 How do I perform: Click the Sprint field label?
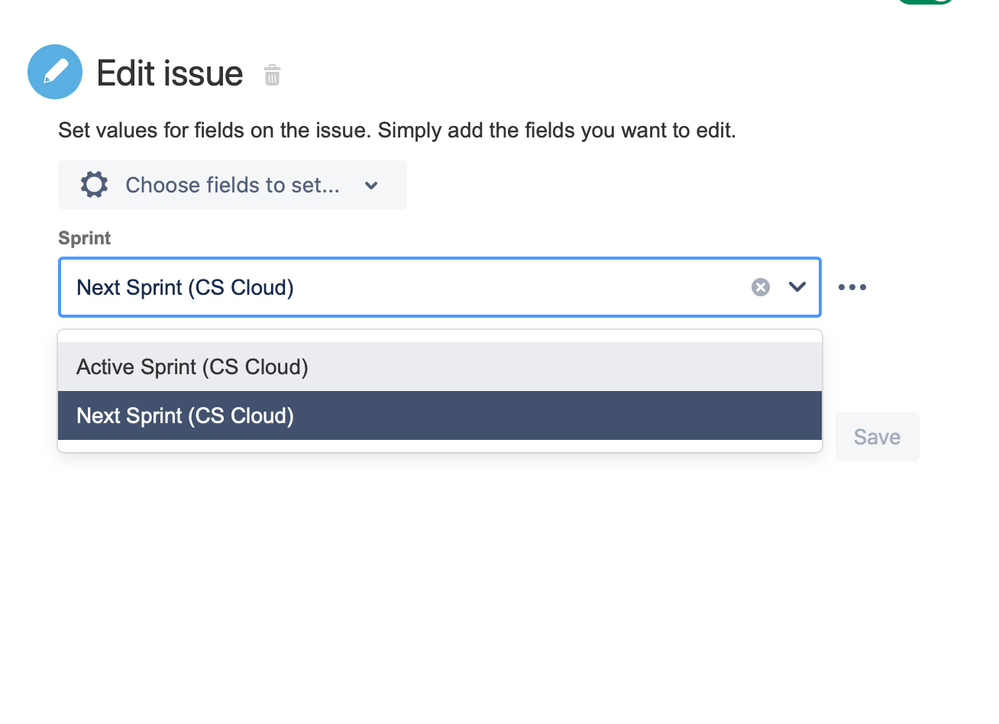coord(84,238)
